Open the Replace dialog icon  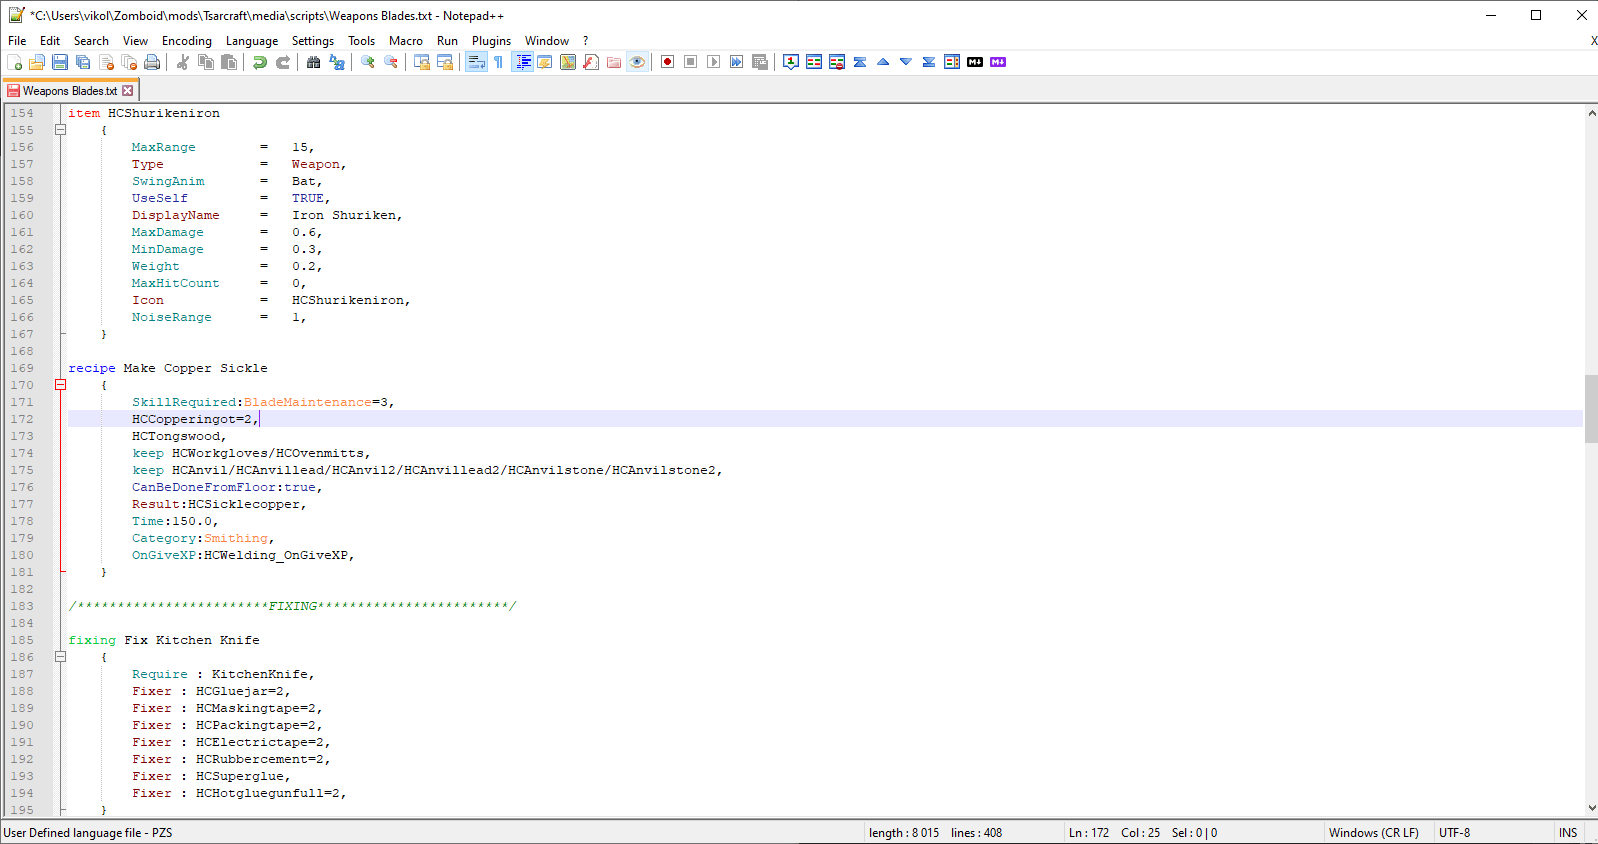(x=337, y=62)
